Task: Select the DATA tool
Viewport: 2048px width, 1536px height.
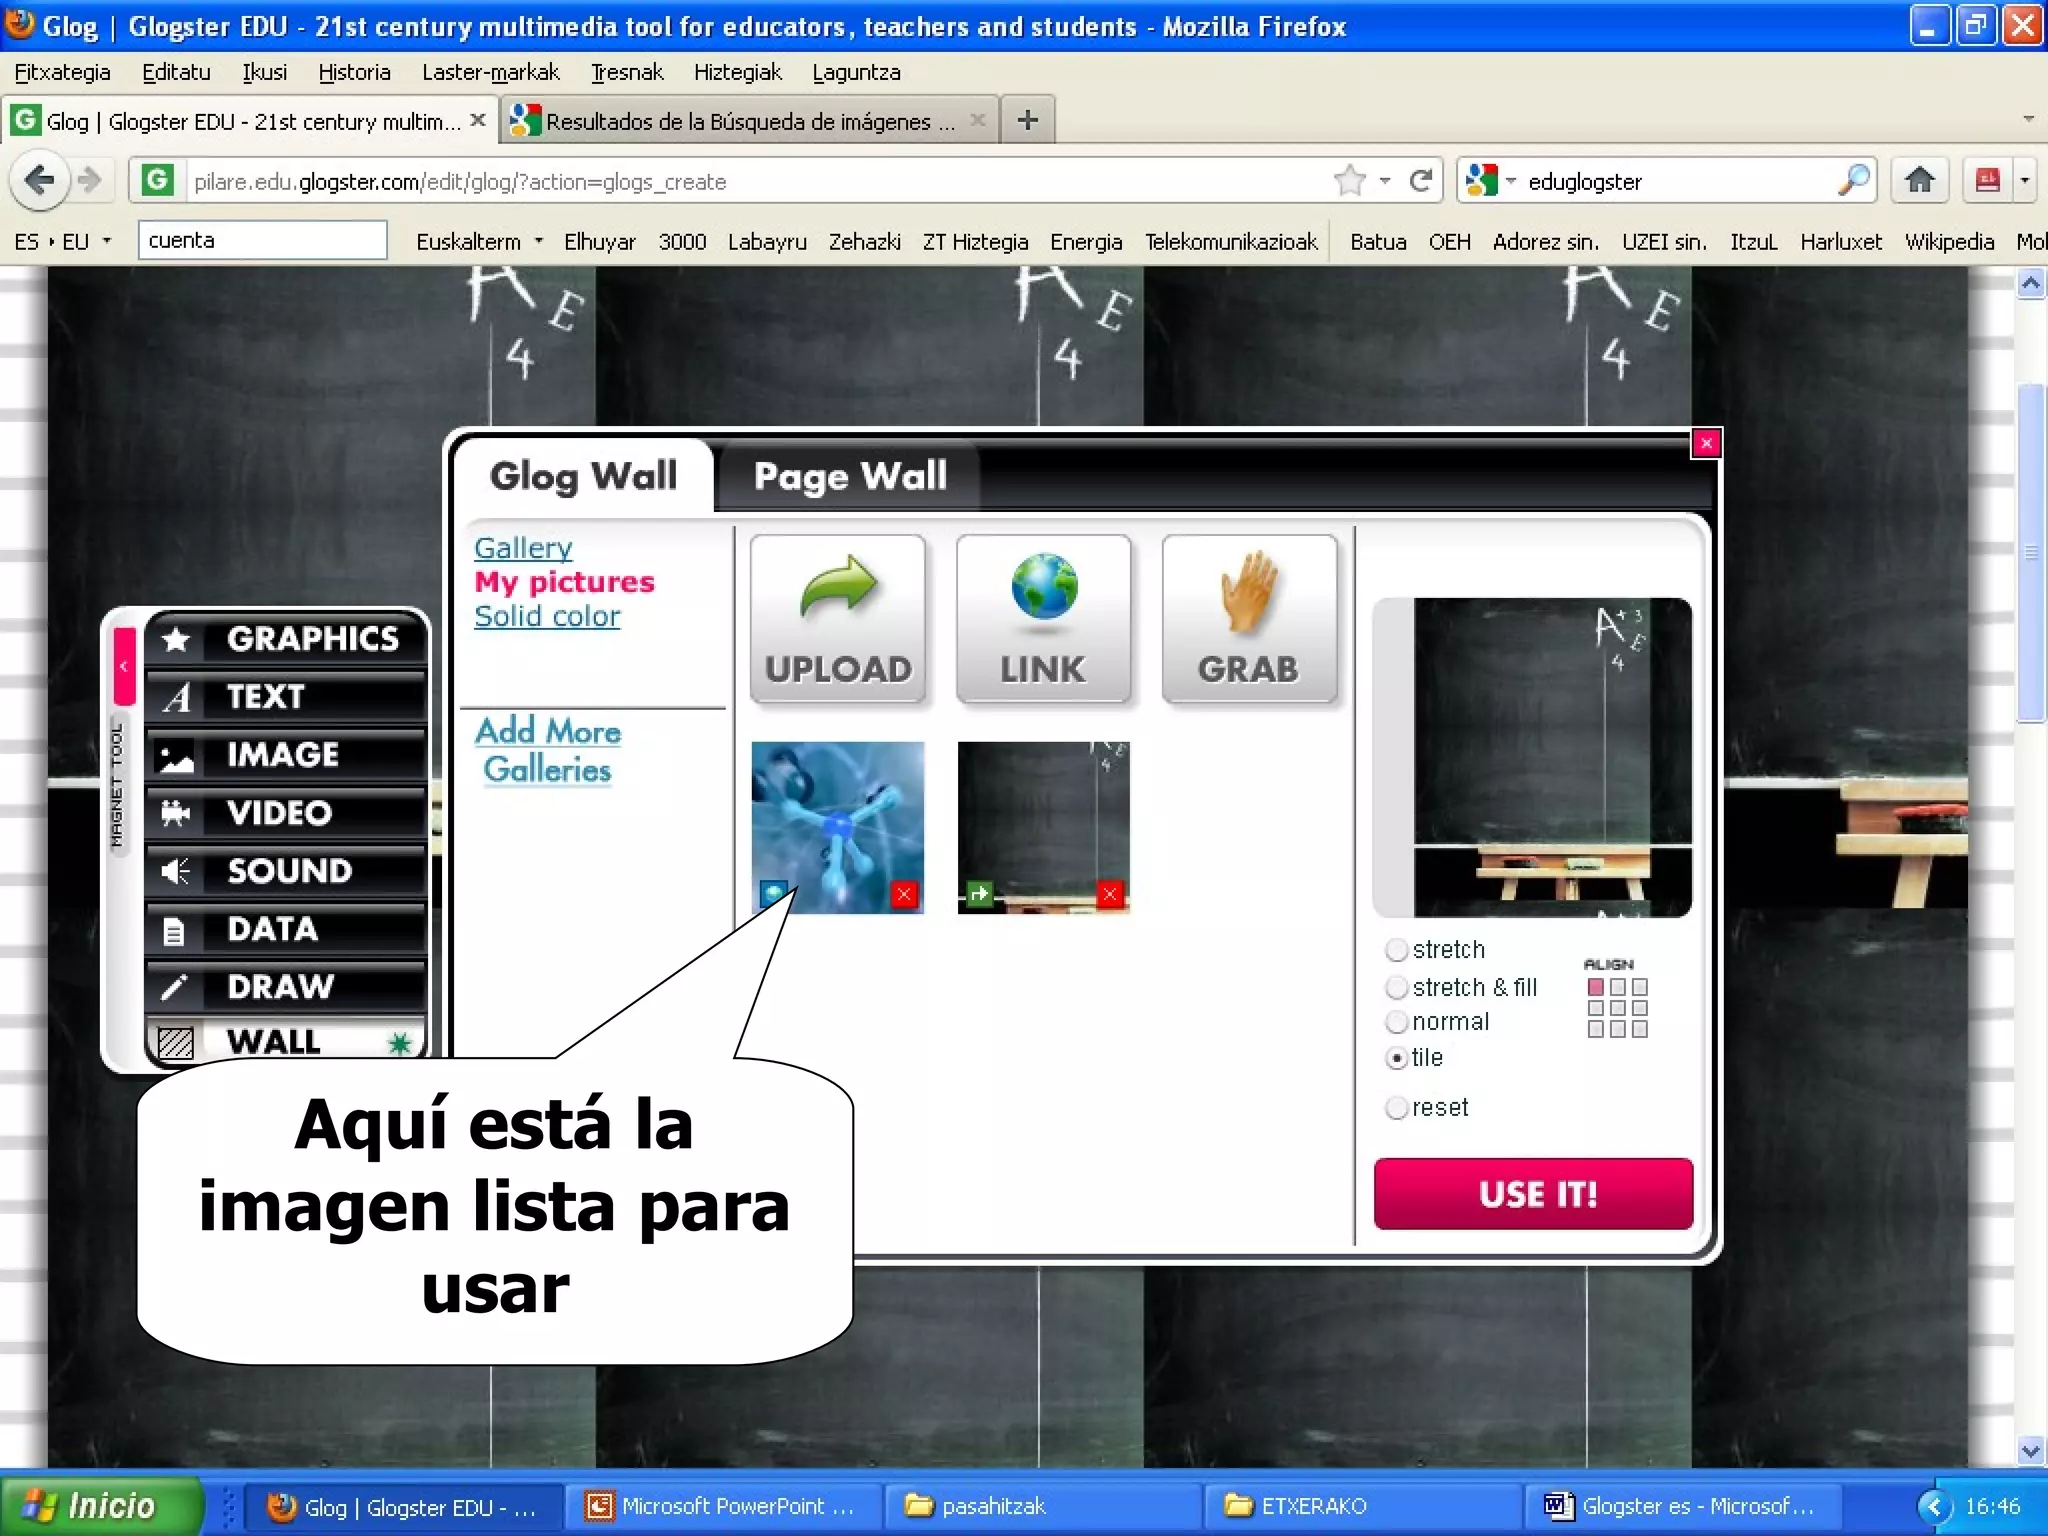Action: [287, 928]
